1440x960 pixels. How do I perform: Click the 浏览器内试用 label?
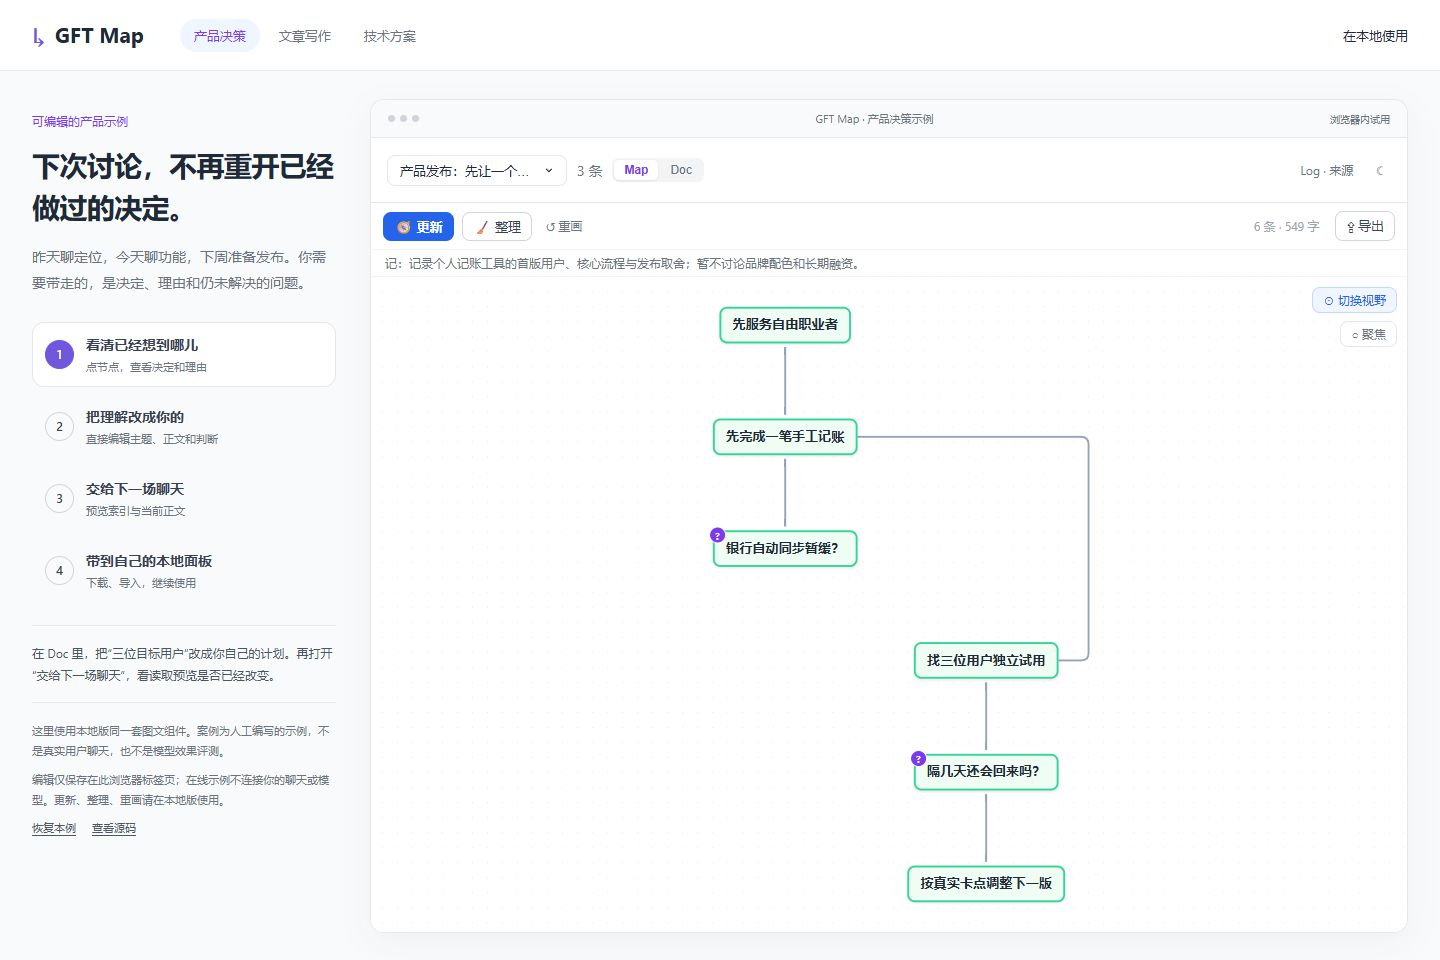[x=1359, y=119]
